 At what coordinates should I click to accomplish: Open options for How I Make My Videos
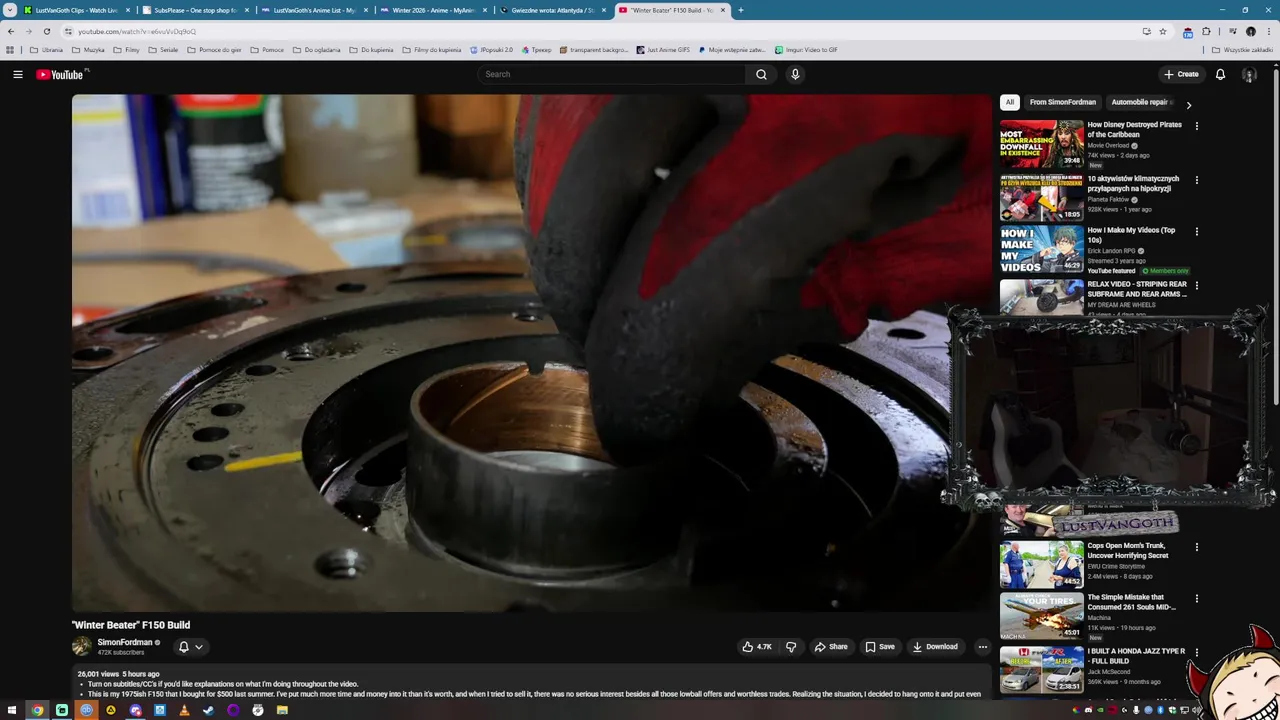pos(1197,231)
